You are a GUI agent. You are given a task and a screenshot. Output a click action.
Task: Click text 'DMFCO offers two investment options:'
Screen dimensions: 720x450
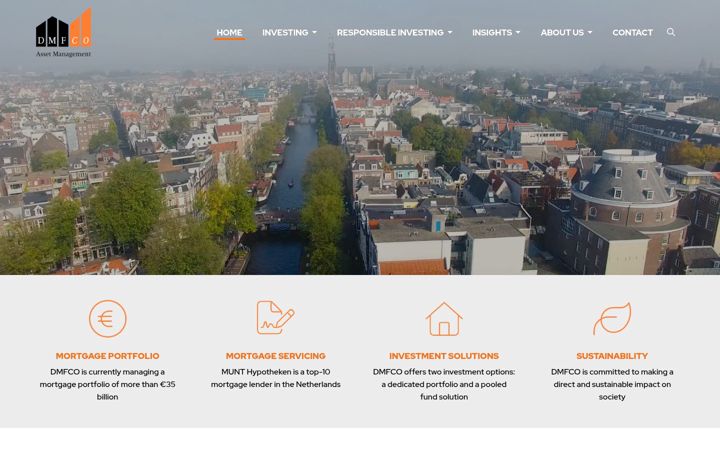click(444, 372)
